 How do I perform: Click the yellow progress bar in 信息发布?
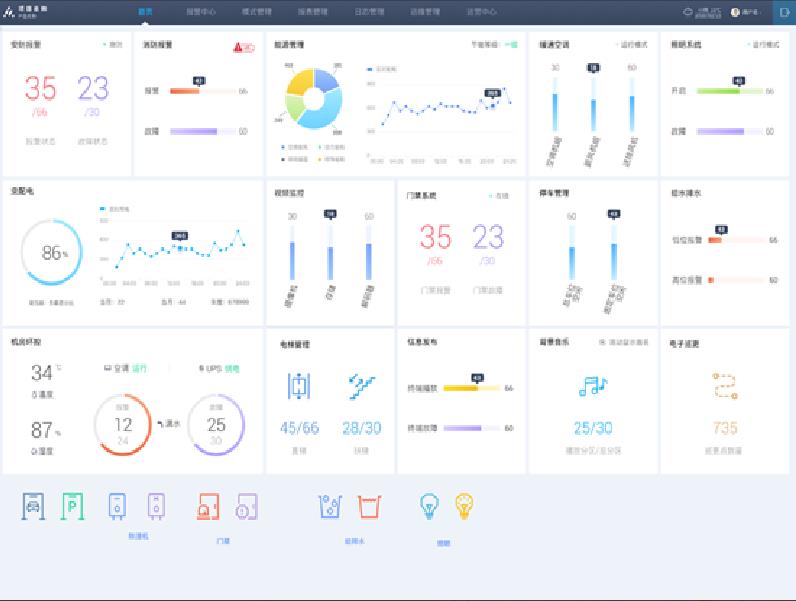pyautogui.click(x=462, y=388)
